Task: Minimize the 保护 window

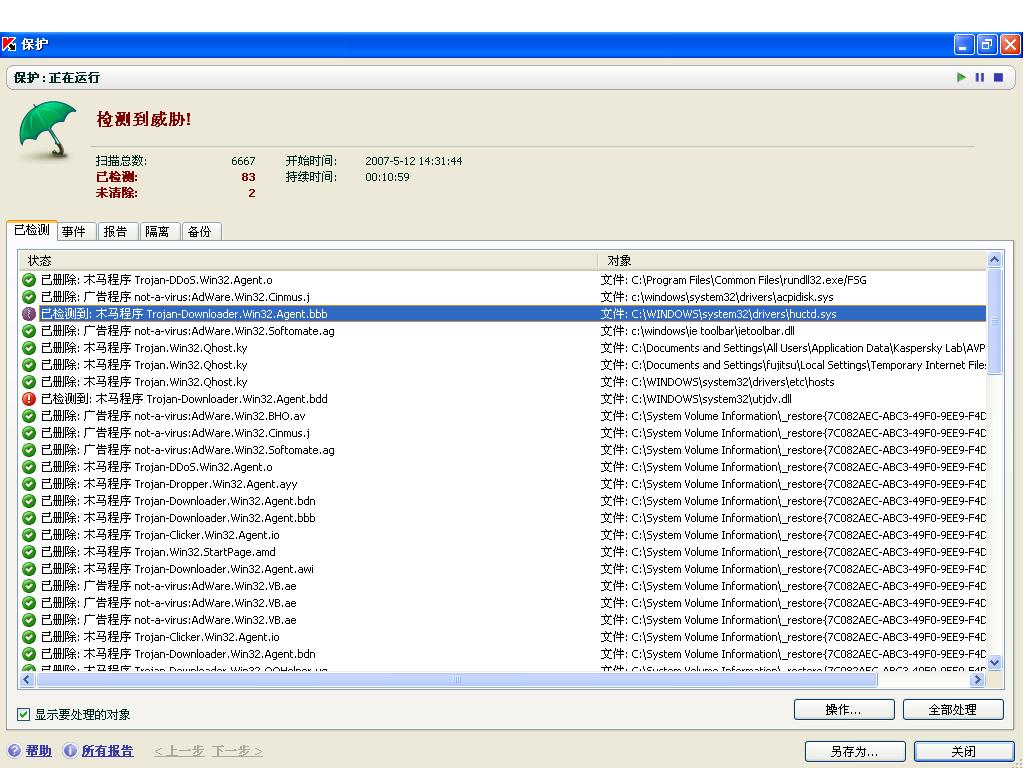Action: coord(964,44)
